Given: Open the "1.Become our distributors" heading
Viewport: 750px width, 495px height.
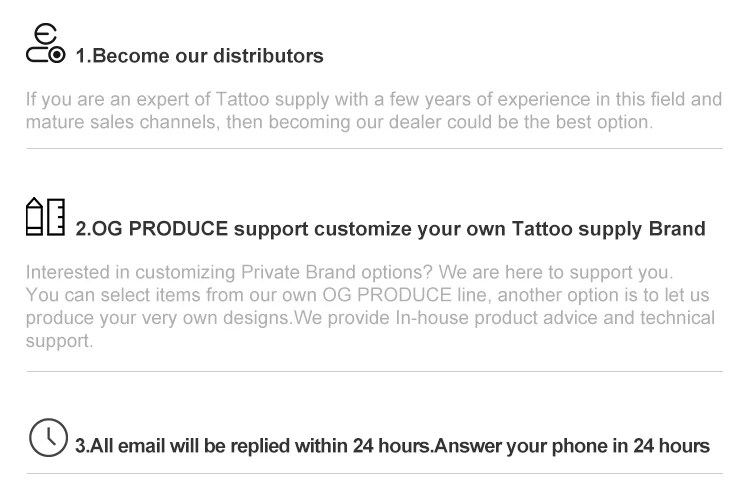Looking at the screenshot, I should [200, 56].
